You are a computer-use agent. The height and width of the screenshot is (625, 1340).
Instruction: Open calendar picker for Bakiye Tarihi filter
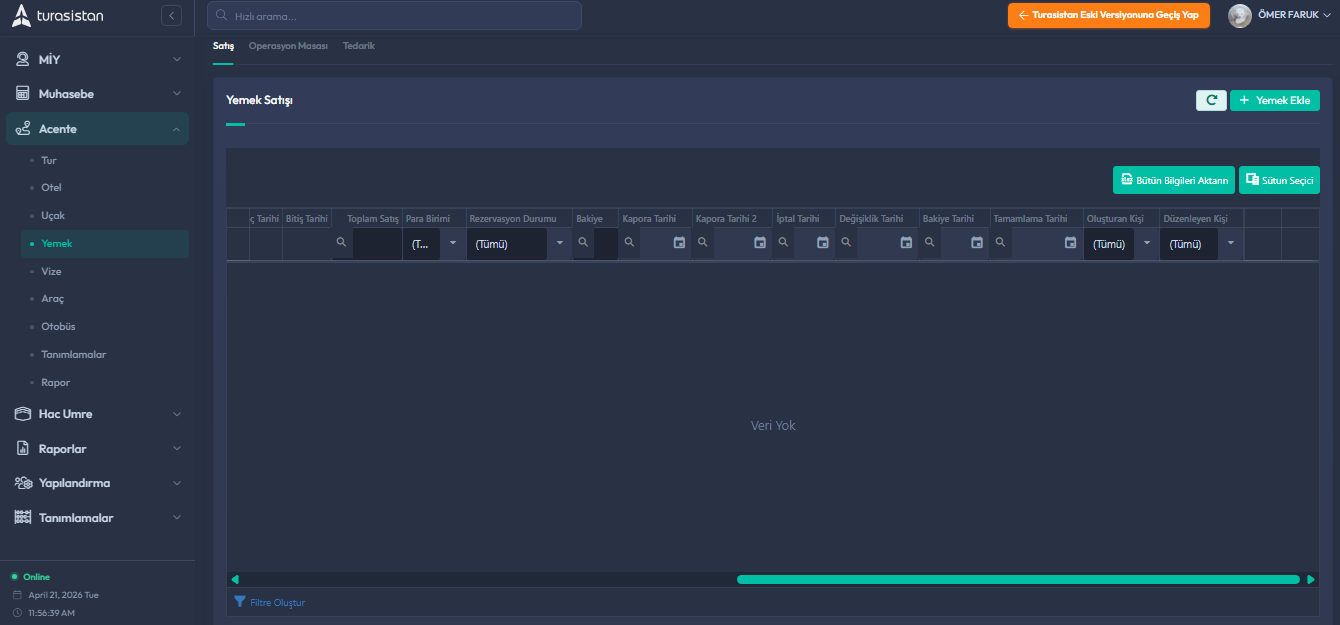(x=977, y=242)
